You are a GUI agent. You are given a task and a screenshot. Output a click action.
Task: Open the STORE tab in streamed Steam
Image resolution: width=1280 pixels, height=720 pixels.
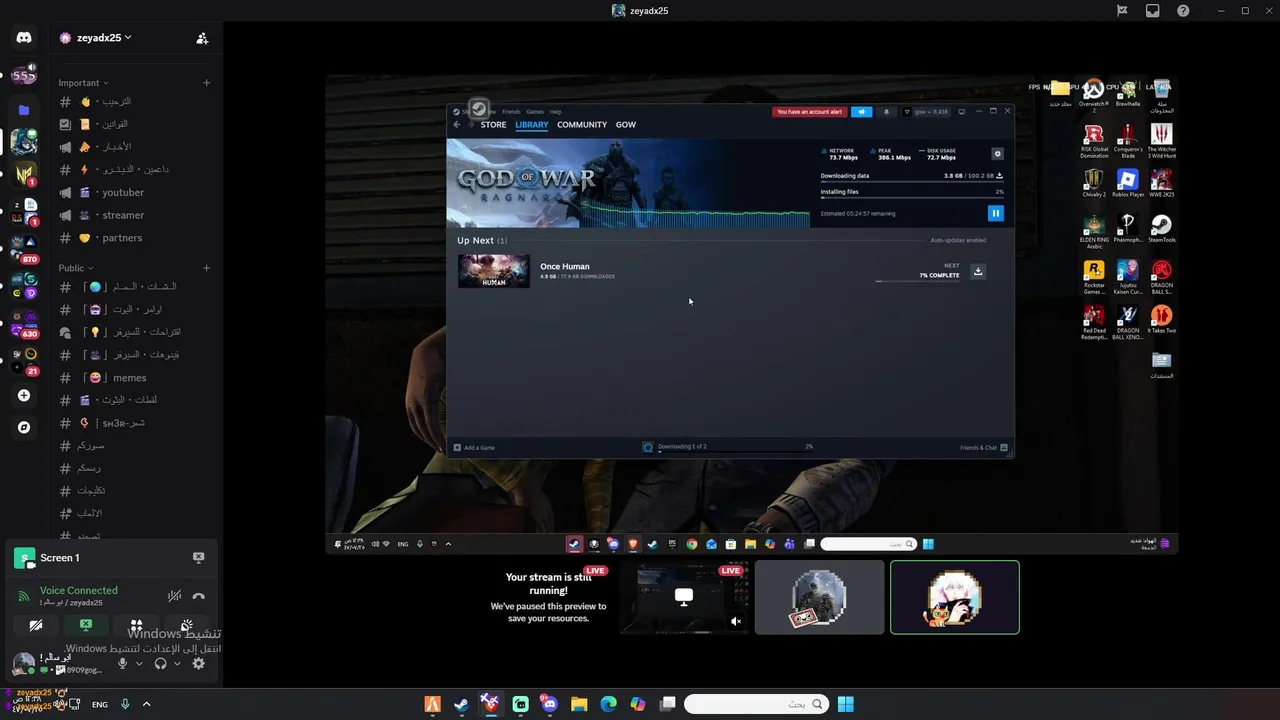[x=493, y=125]
